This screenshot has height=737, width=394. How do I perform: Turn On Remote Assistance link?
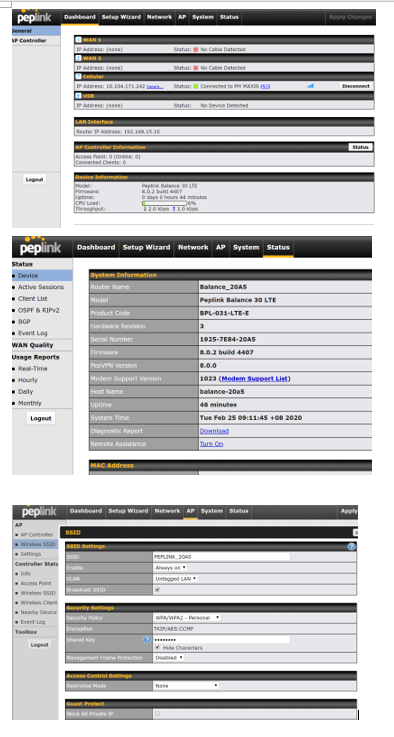click(x=212, y=444)
